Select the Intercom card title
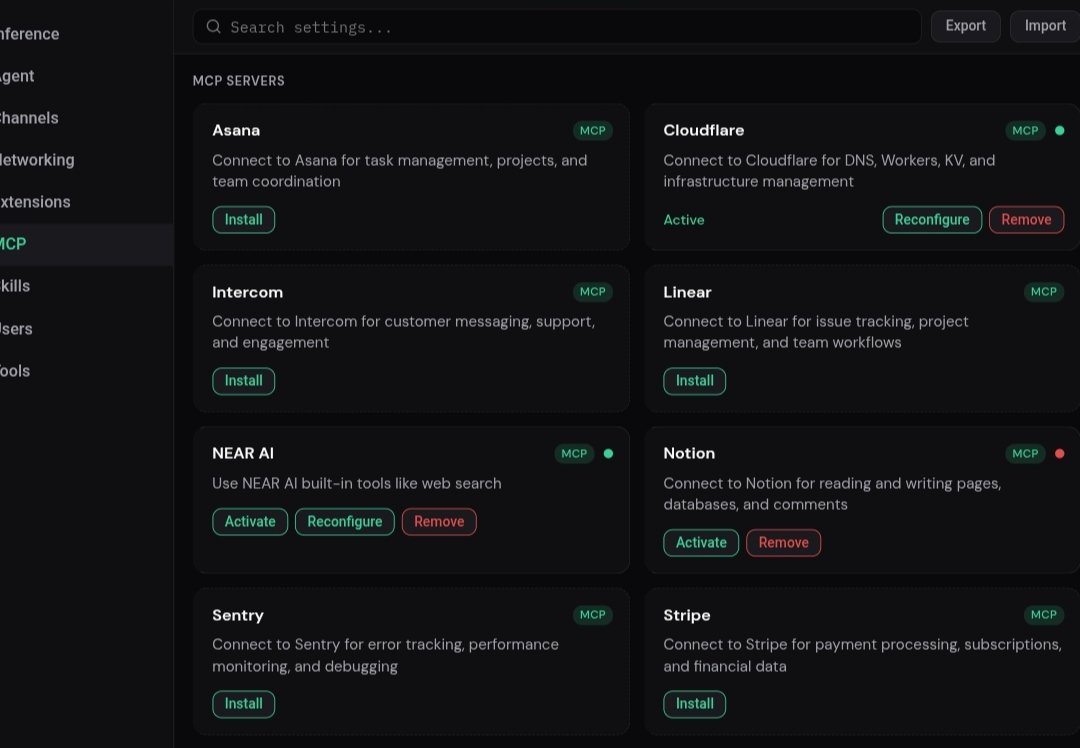Viewport: 1080px width, 748px height. pyautogui.click(x=247, y=292)
